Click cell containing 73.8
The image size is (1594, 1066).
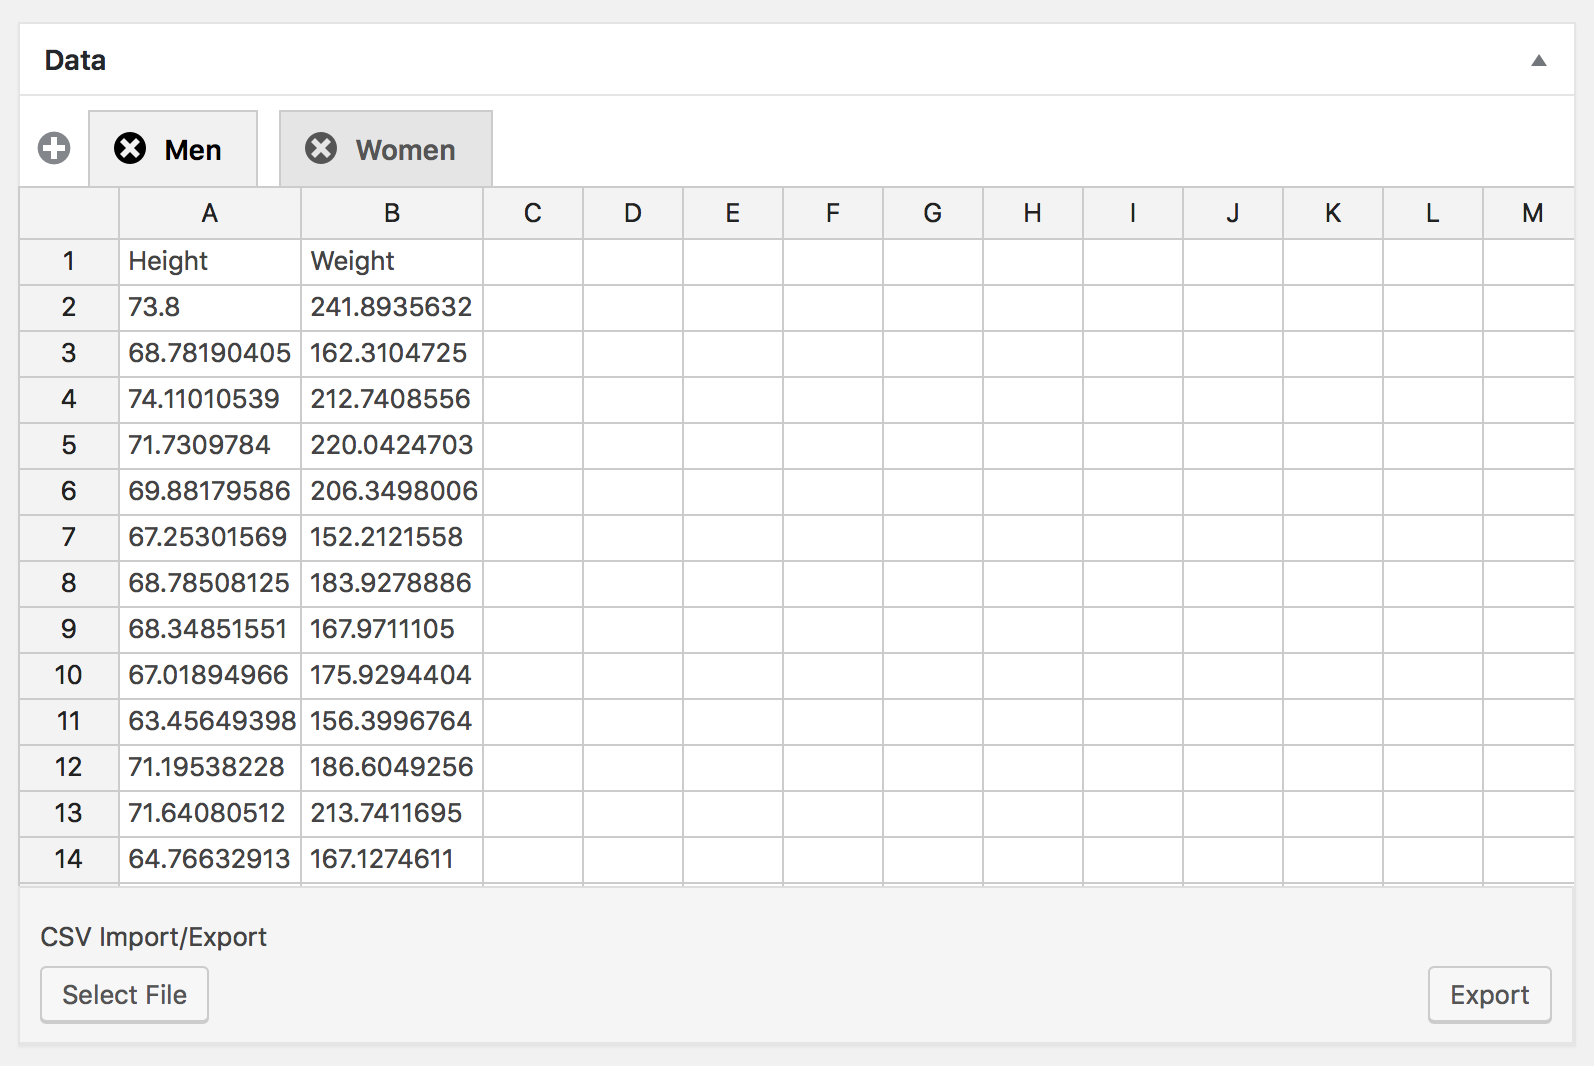(x=210, y=308)
